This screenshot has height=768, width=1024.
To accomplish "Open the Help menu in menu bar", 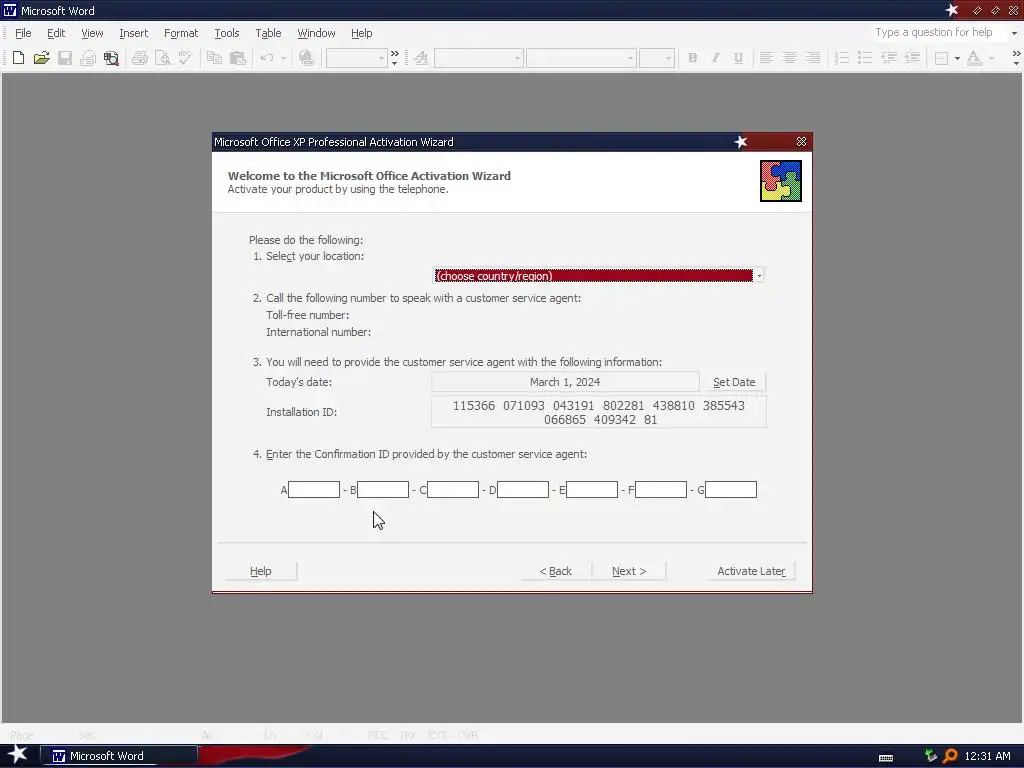I will [361, 33].
